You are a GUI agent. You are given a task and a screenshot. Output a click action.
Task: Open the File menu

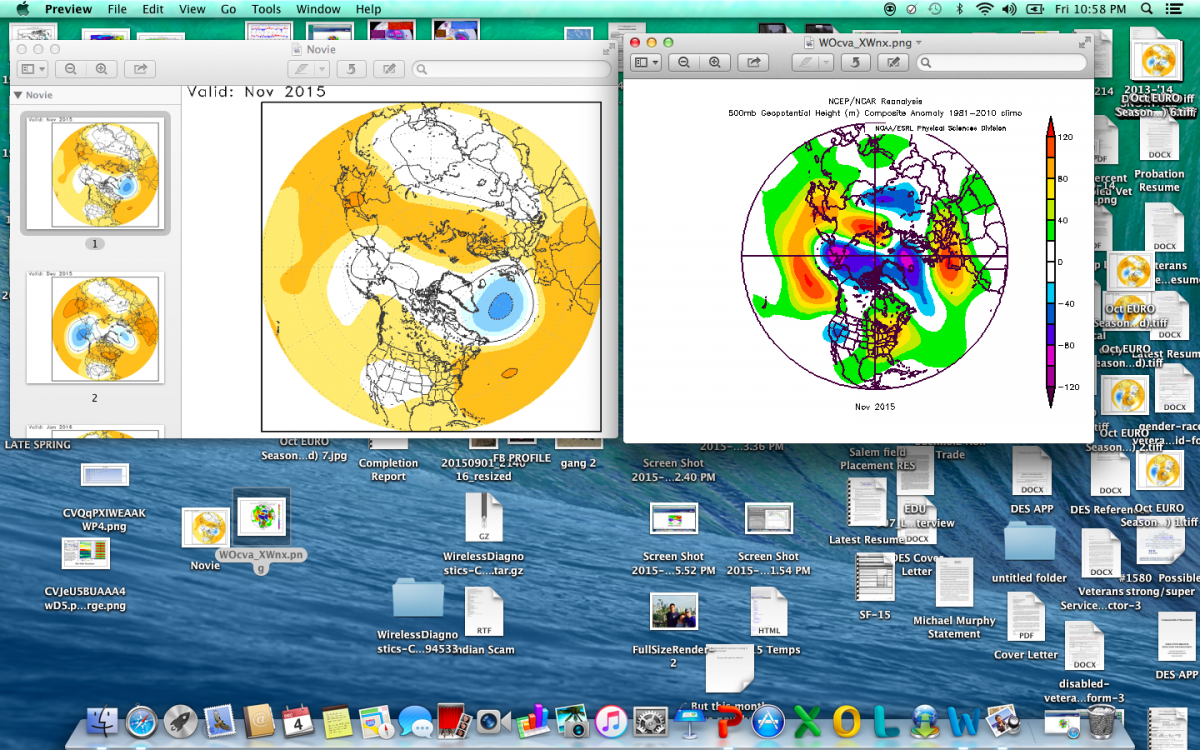click(117, 9)
